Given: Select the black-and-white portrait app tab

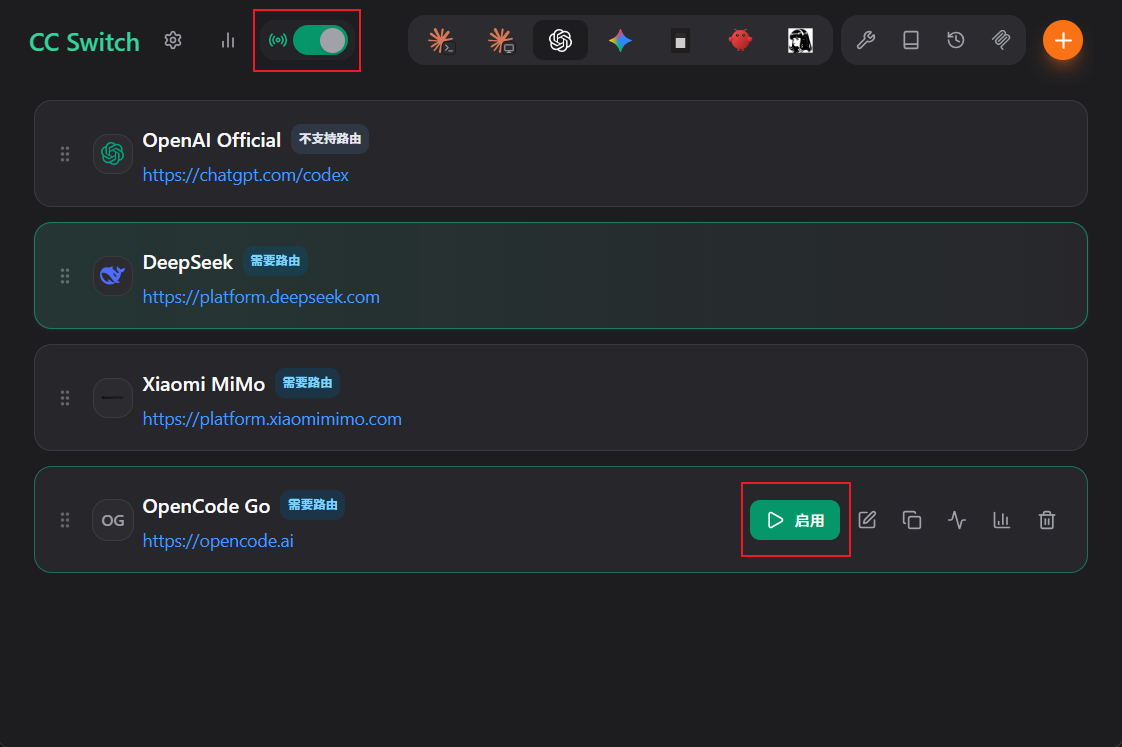Looking at the screenshot, I should [x=800, y=40].
